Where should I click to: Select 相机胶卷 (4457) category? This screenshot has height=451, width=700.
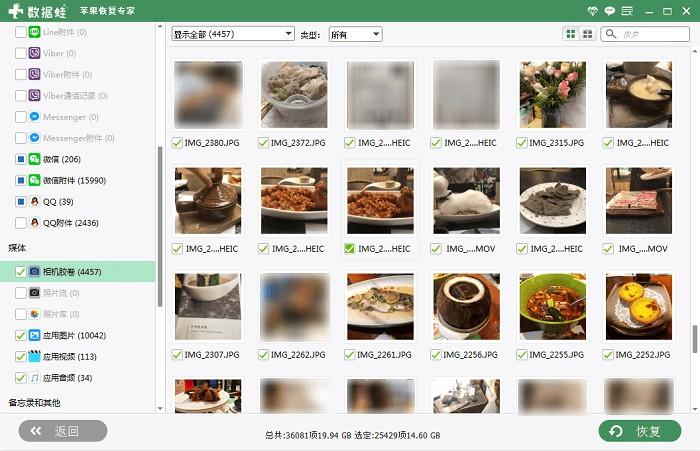[x=78, y=271]
